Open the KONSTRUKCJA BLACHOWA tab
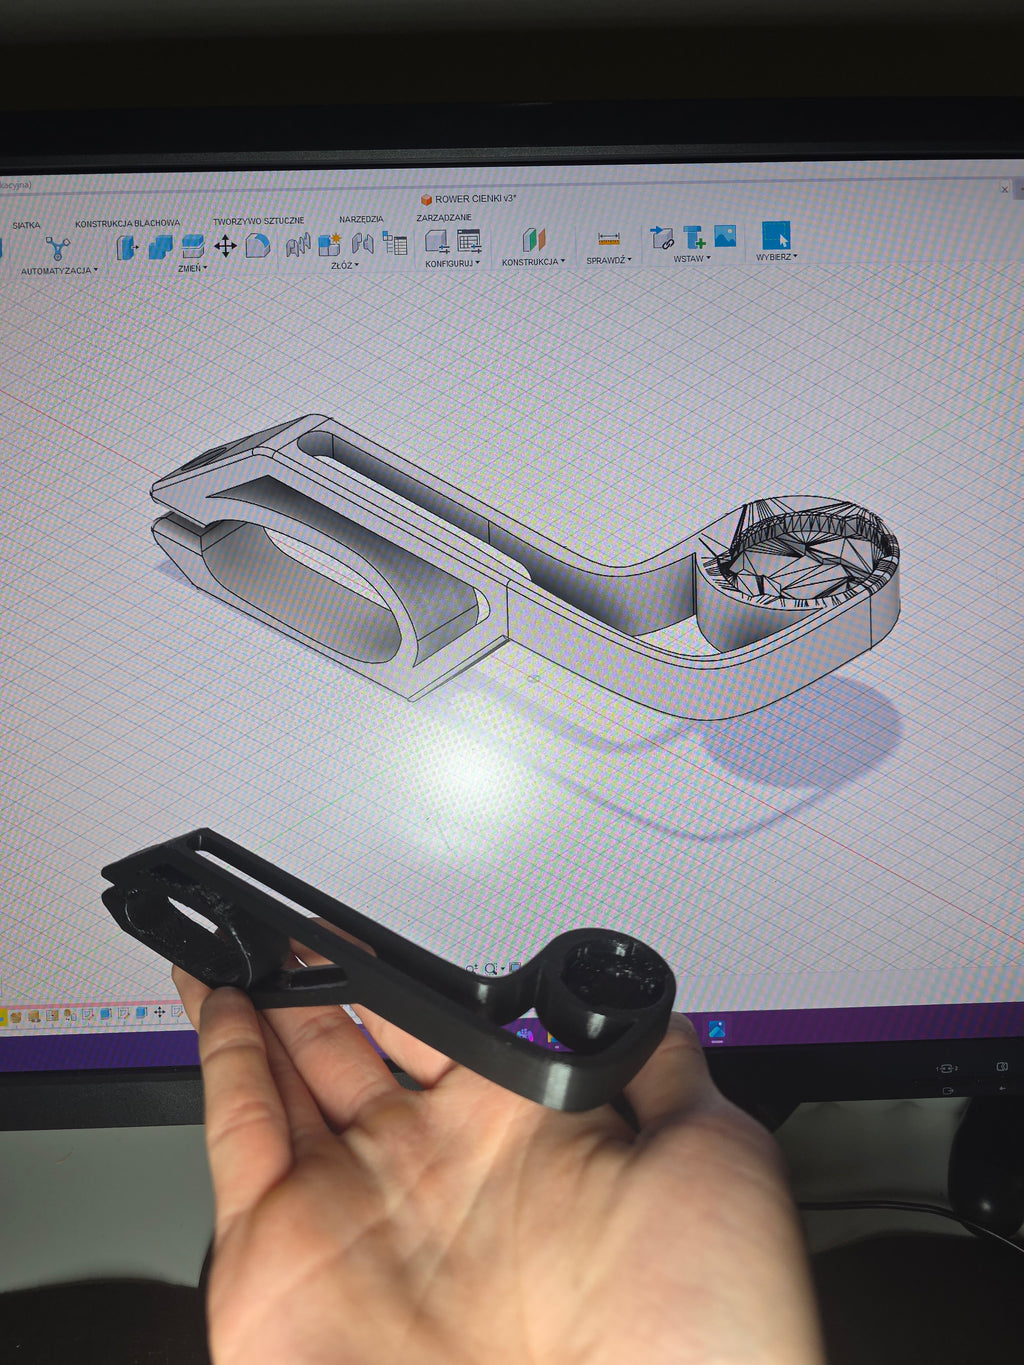Screen dimensions: 1024x1365 click(x=127, y=223)
